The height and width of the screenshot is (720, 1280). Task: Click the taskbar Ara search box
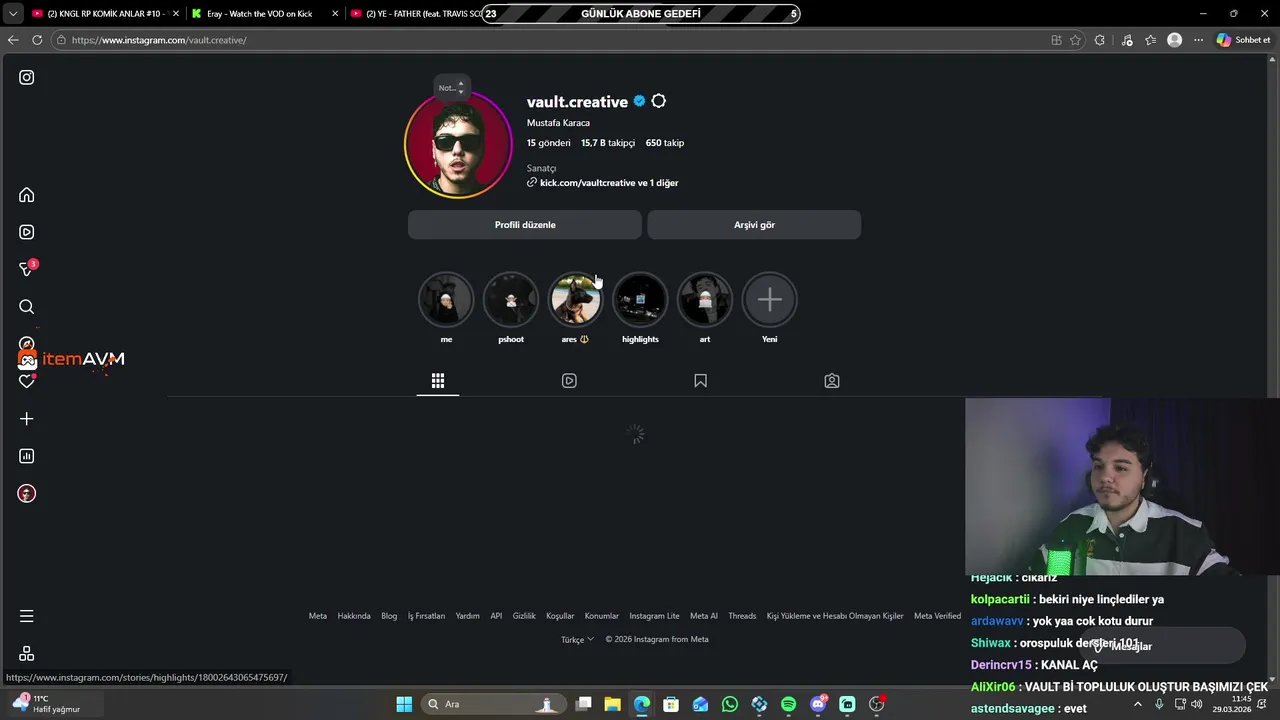[492, 704]
